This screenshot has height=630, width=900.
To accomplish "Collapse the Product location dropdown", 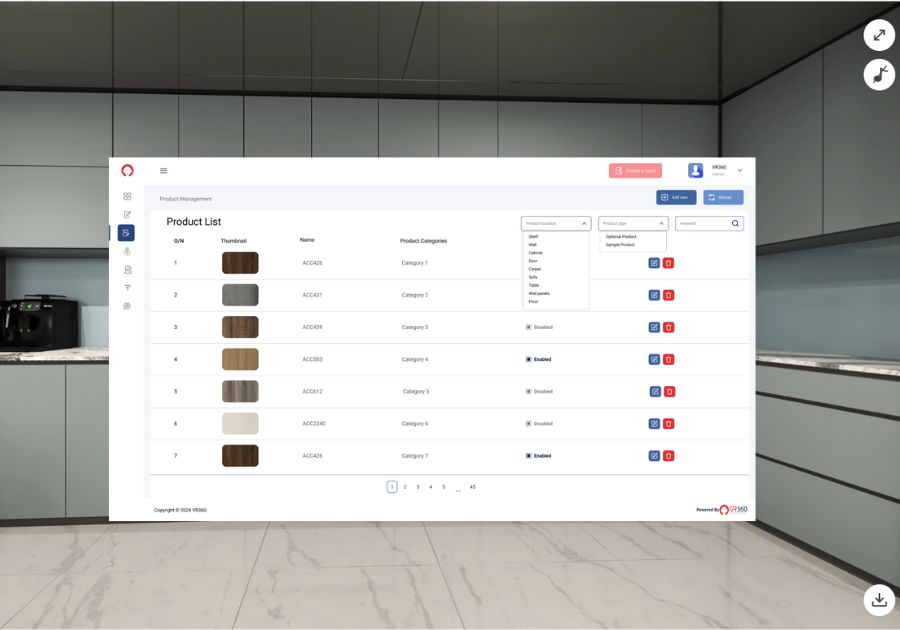I will pyautogui.click(x=584, y=222).
